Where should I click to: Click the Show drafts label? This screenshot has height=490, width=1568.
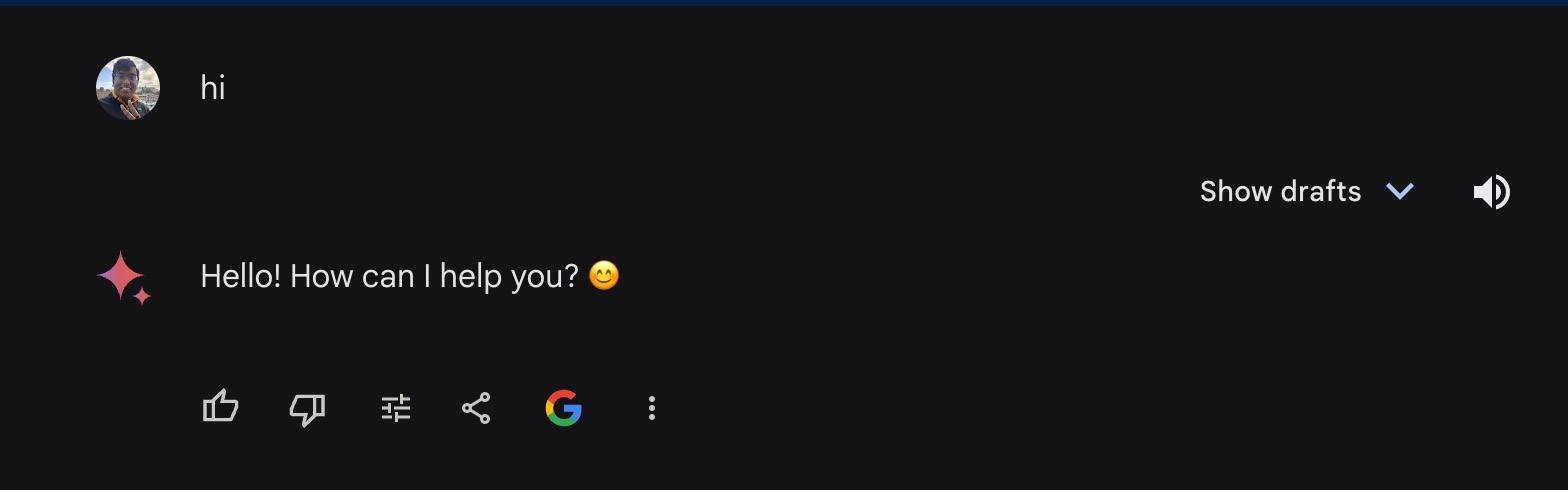click(x=1280, y=191)
